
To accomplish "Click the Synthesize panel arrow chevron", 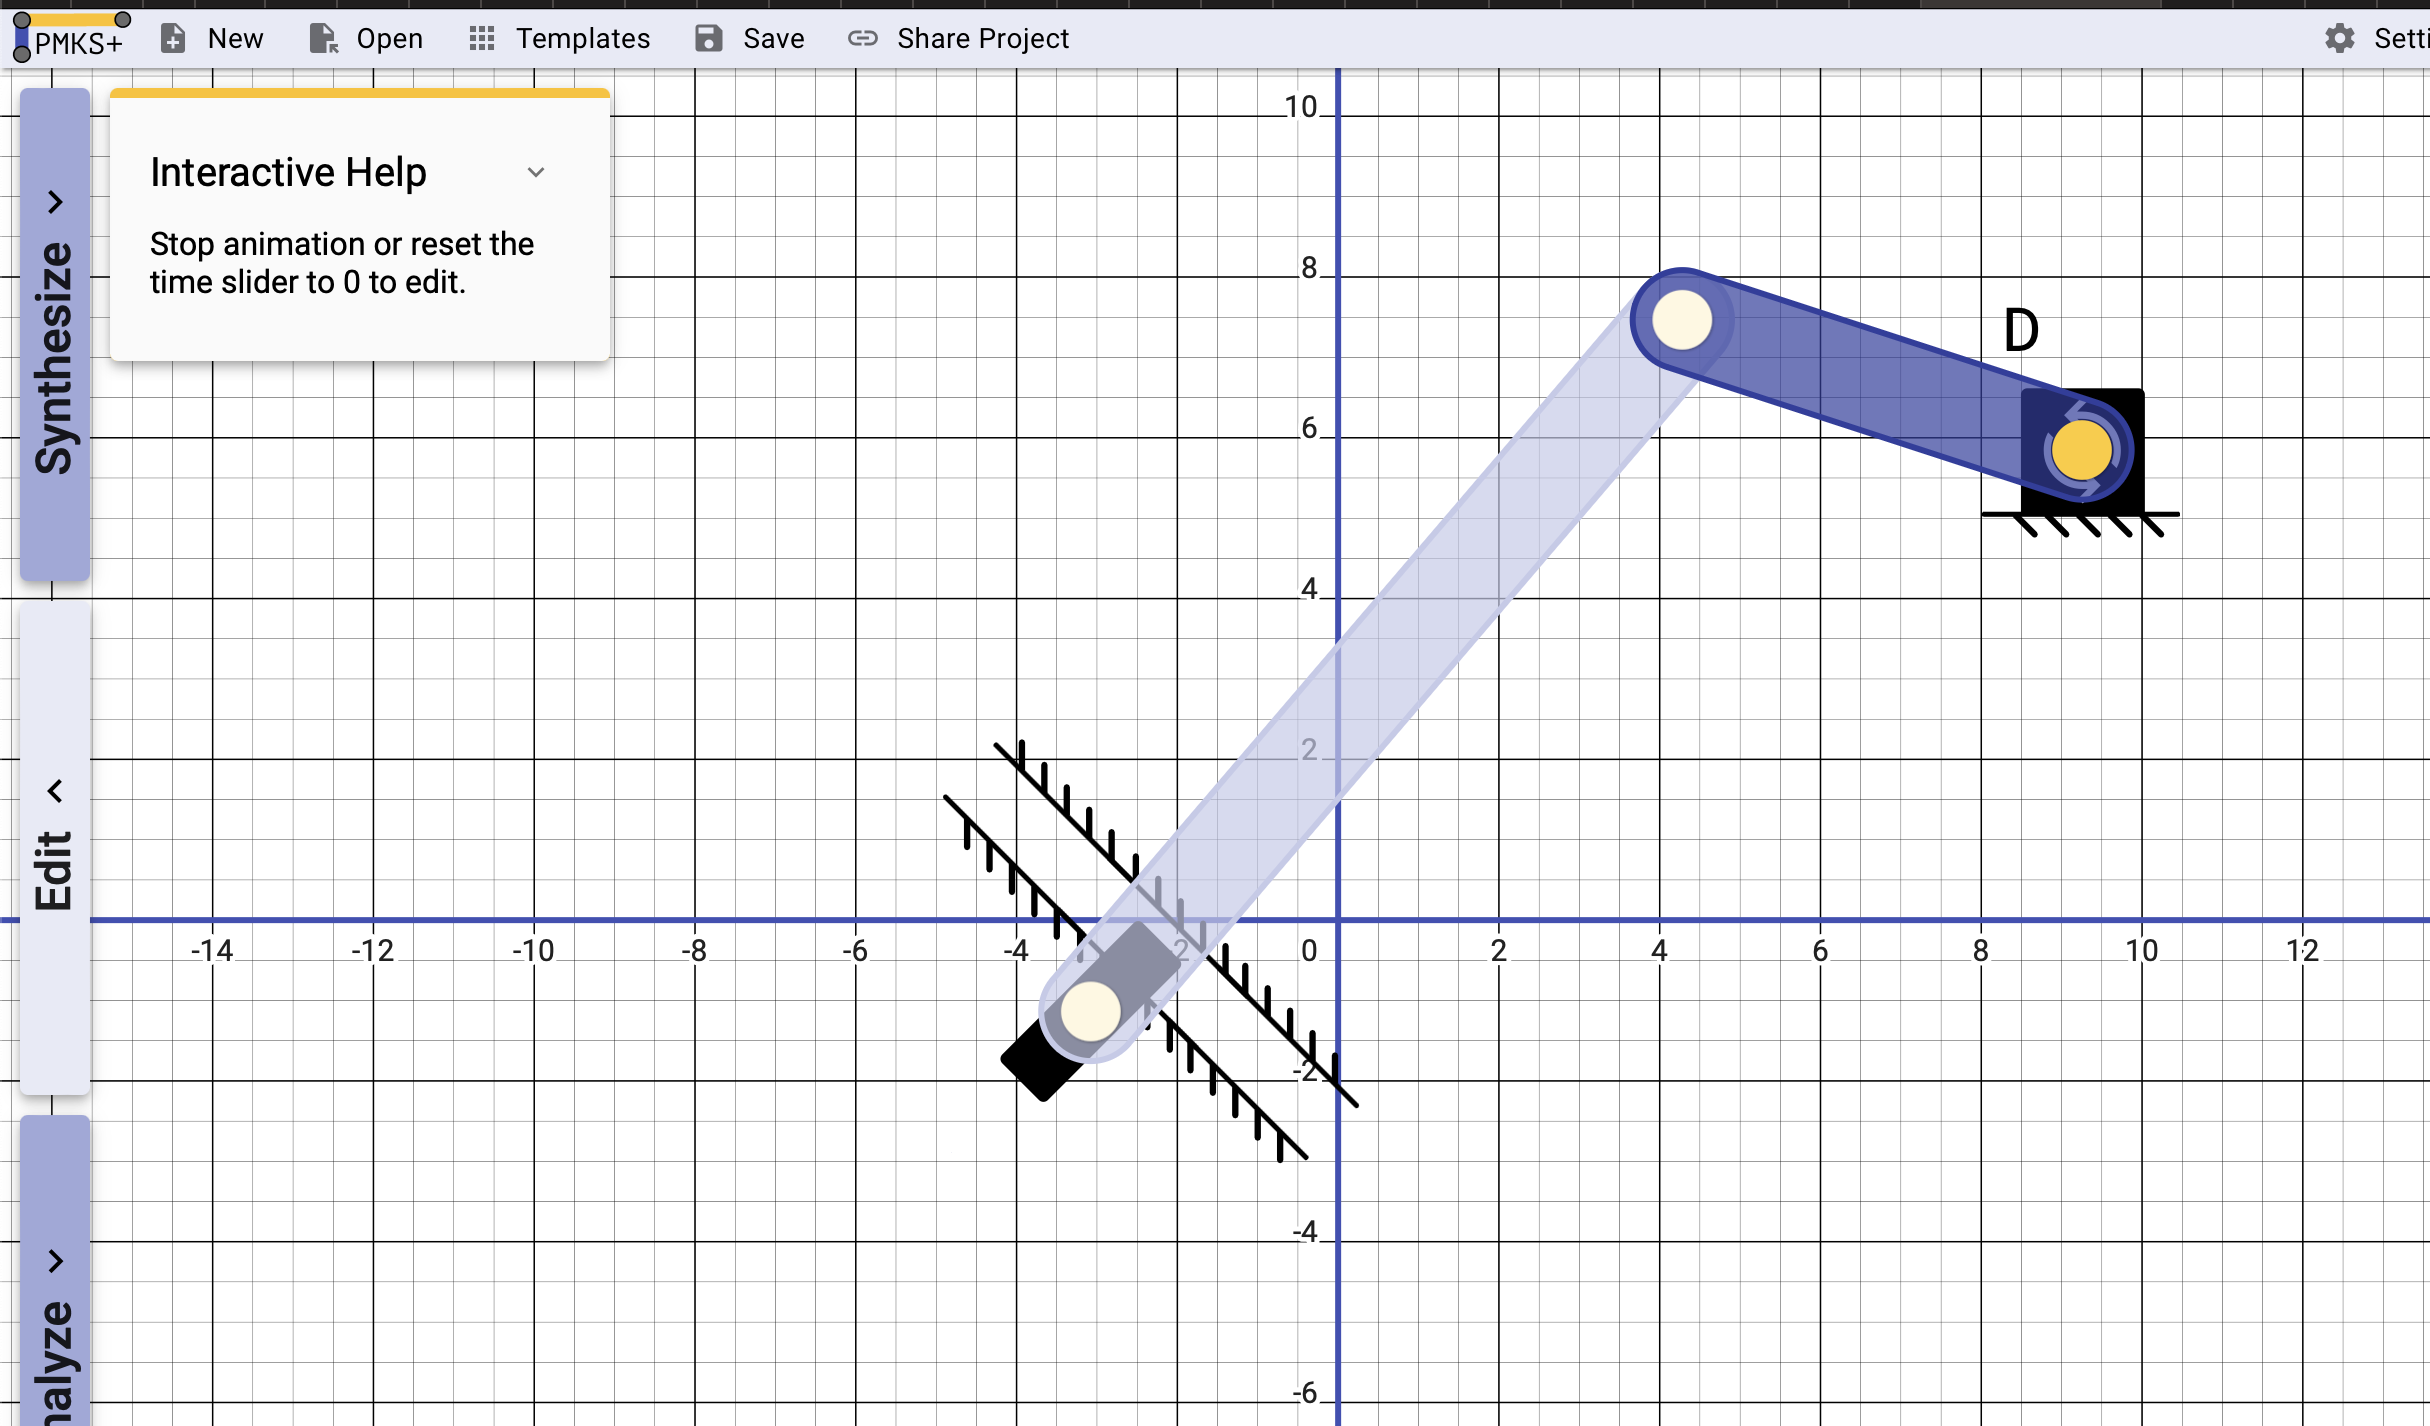I will (55, 202).
